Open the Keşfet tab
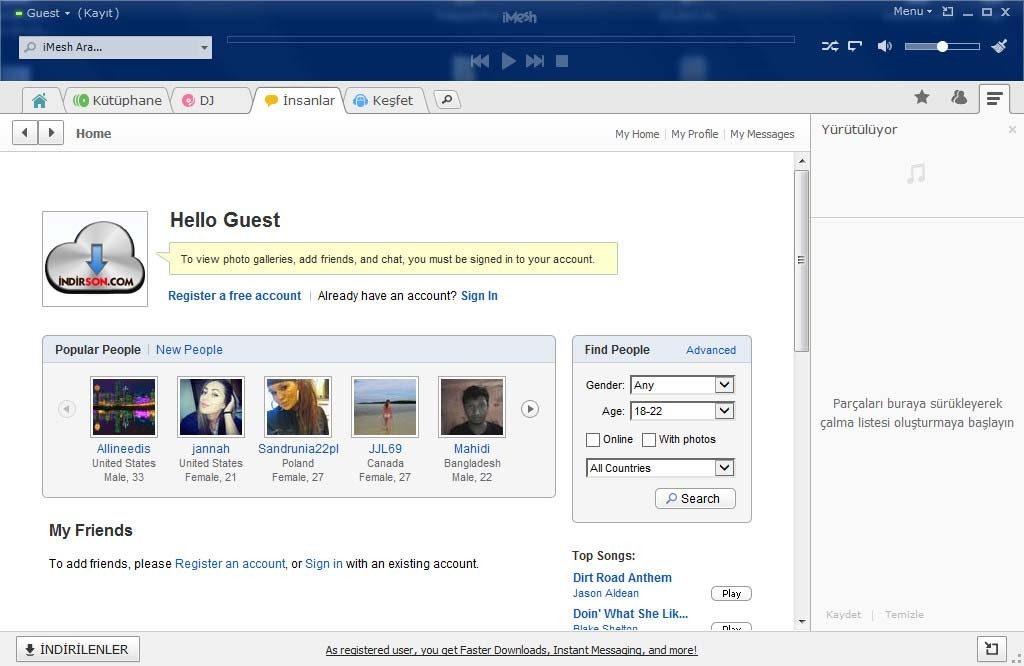Screen dimensions: 1024x666 [383, 101]
